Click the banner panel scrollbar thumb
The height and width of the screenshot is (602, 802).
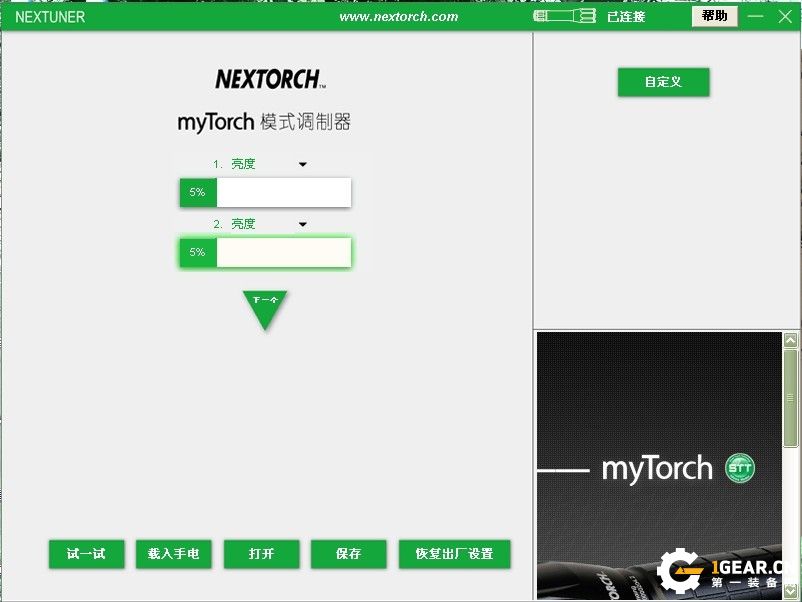point(791,398)
